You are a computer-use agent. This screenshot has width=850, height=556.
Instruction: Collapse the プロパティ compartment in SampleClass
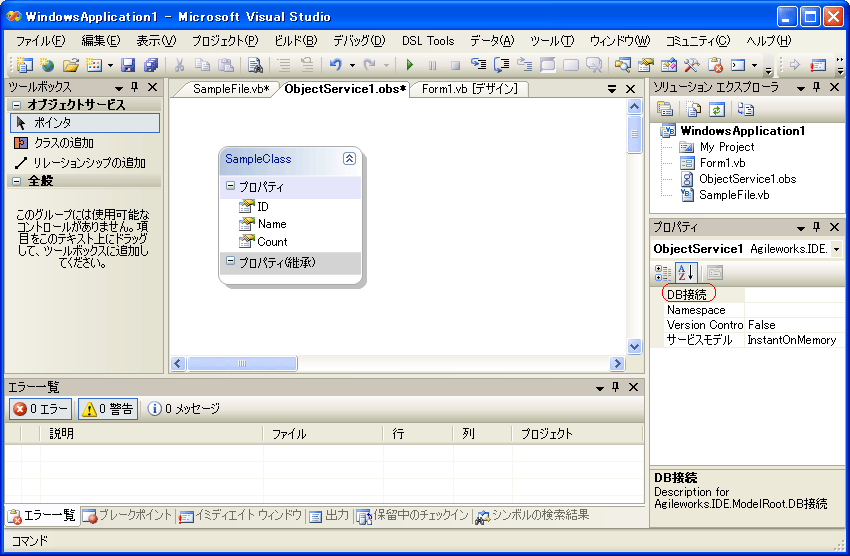point(230,186)
